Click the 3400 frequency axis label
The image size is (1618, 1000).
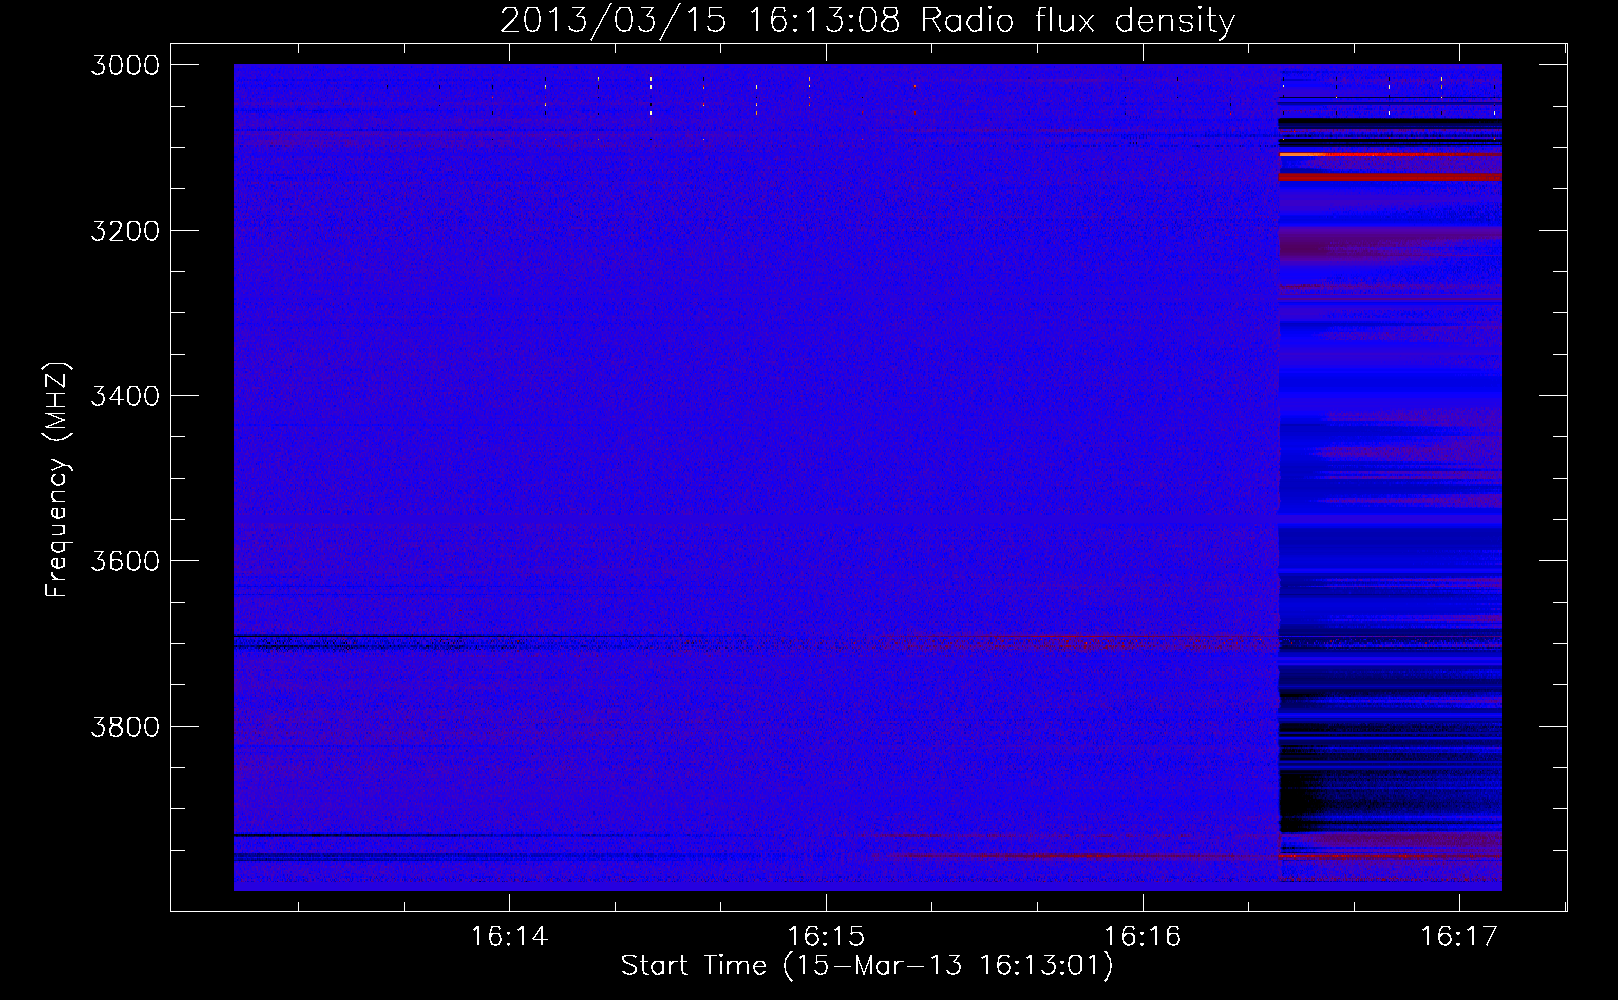(125, 396)
